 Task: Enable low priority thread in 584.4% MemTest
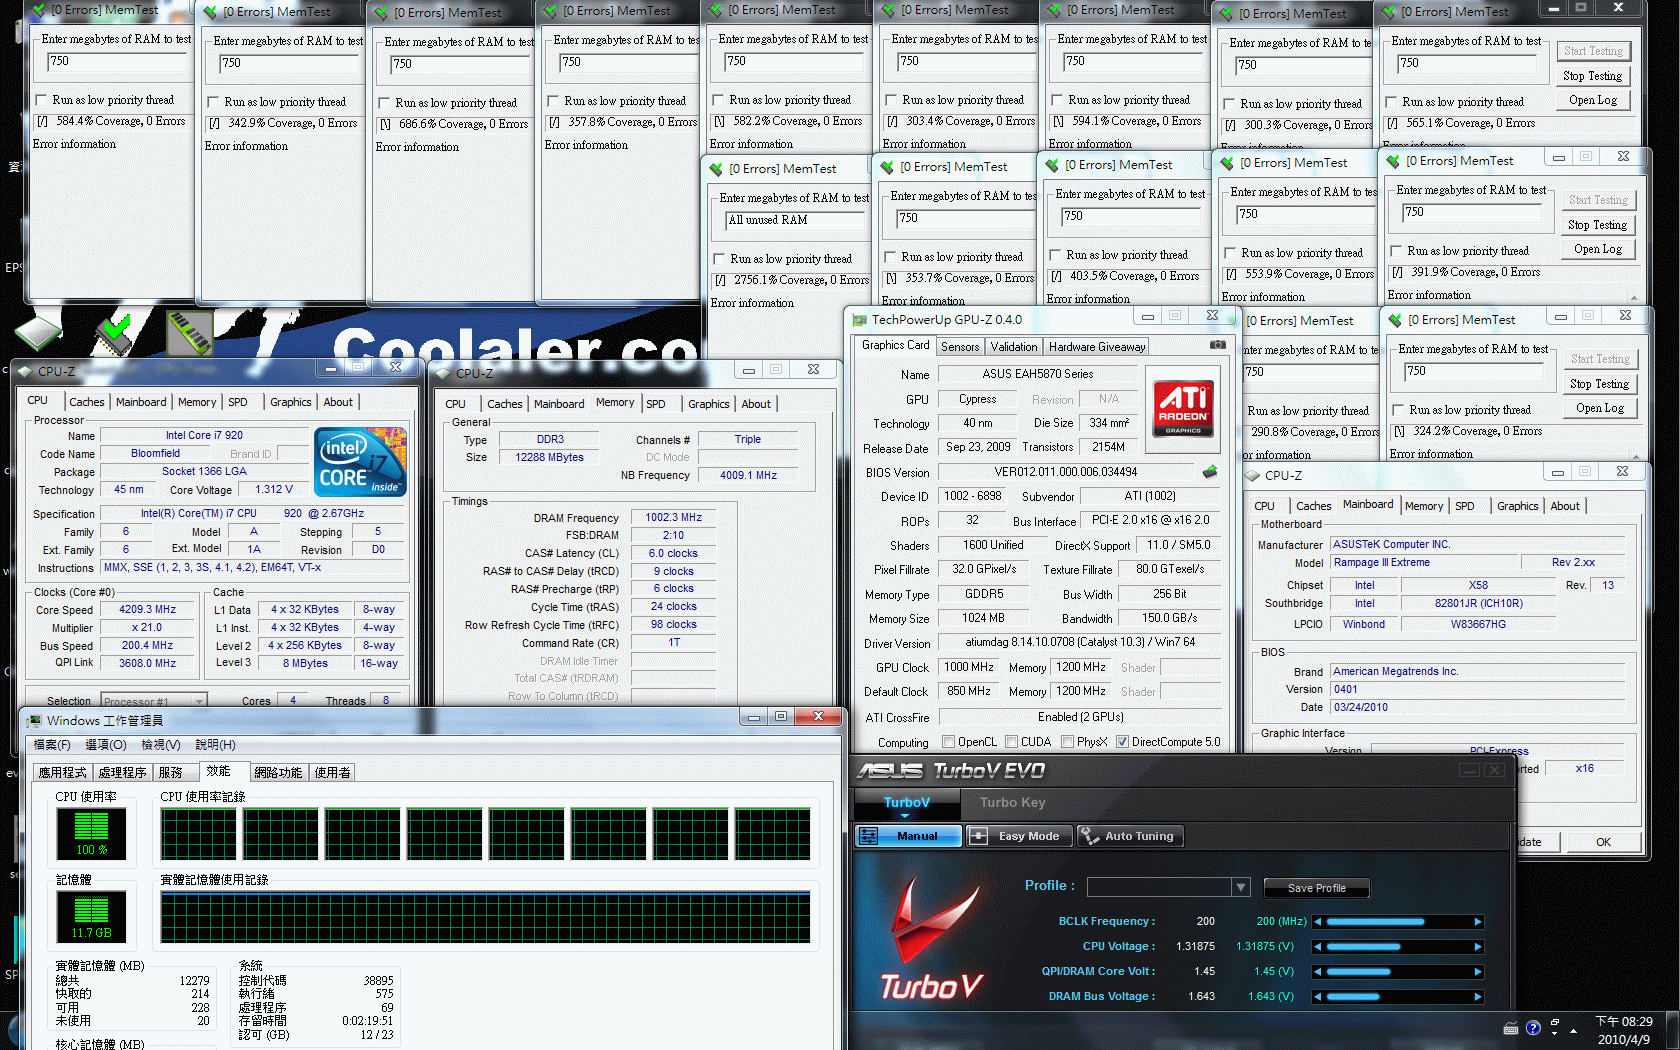coord(42,100)
